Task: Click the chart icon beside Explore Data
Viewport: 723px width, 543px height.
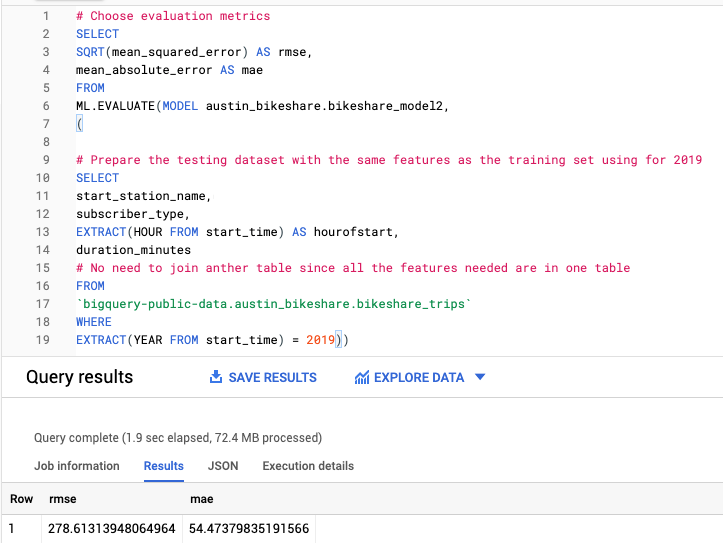Action: 362,378
